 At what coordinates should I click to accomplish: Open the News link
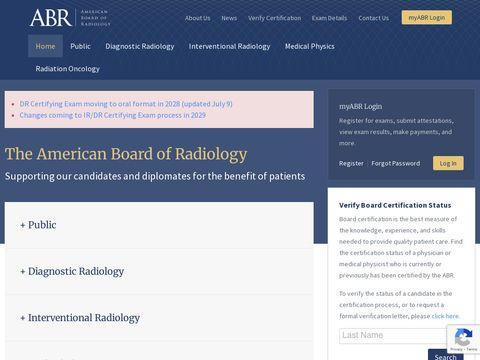(x=229, y=18)
